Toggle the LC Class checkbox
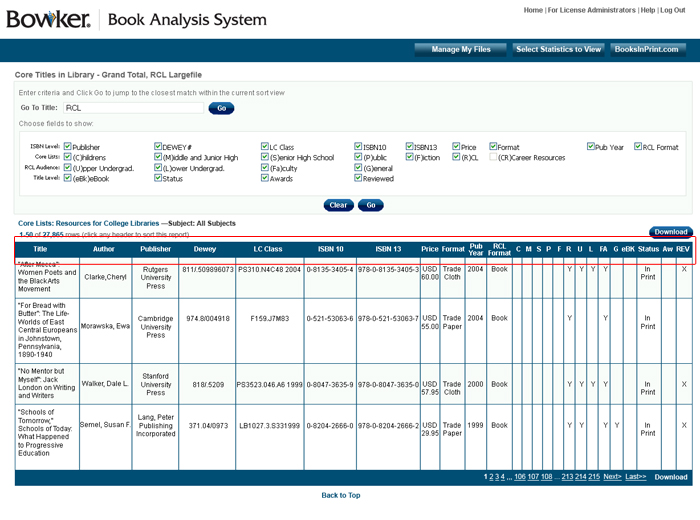Viewport: 700px width, 520px height. tap(265, 146)
